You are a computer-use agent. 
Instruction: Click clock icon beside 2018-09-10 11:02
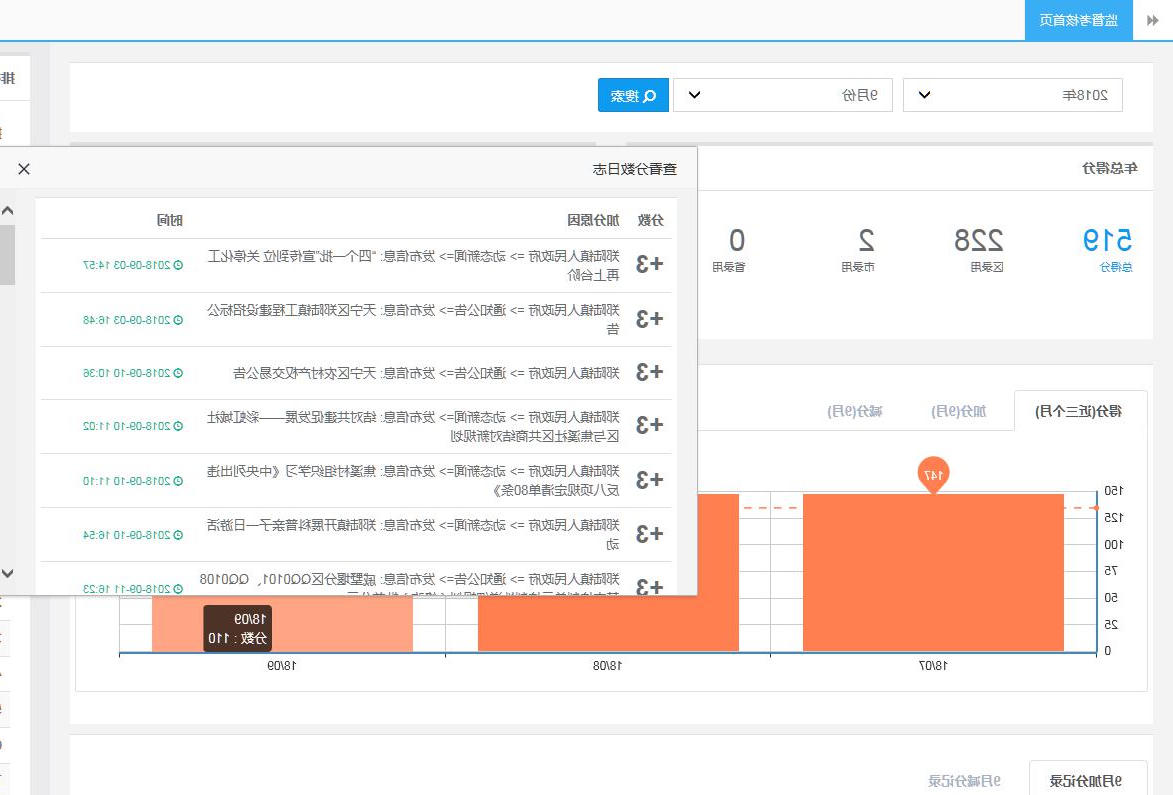tap(178, 426)
